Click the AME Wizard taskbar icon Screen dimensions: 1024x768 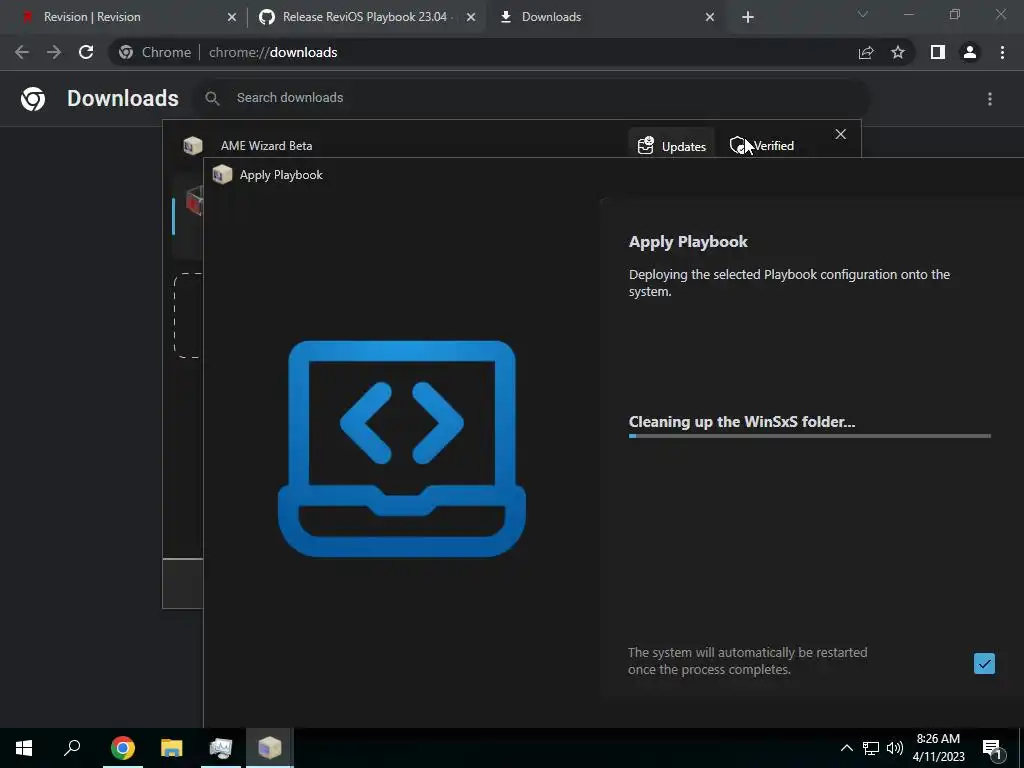270,748
